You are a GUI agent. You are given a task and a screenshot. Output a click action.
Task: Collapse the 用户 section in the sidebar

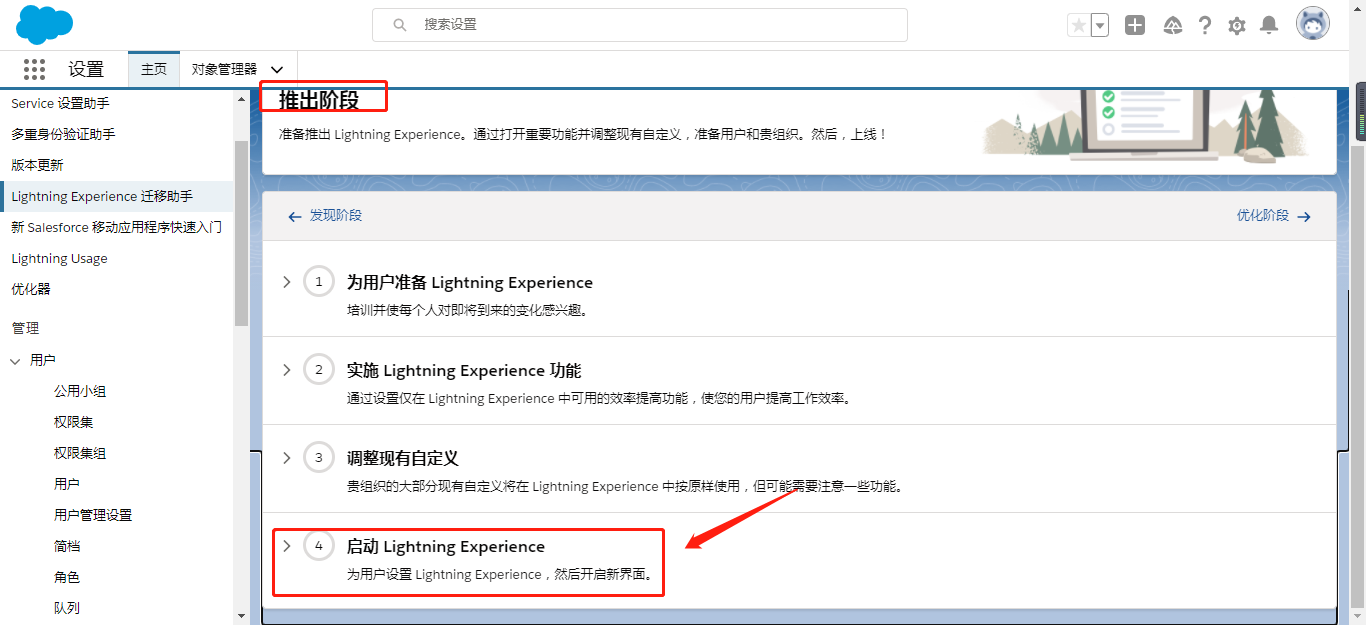tap(14, 359)
